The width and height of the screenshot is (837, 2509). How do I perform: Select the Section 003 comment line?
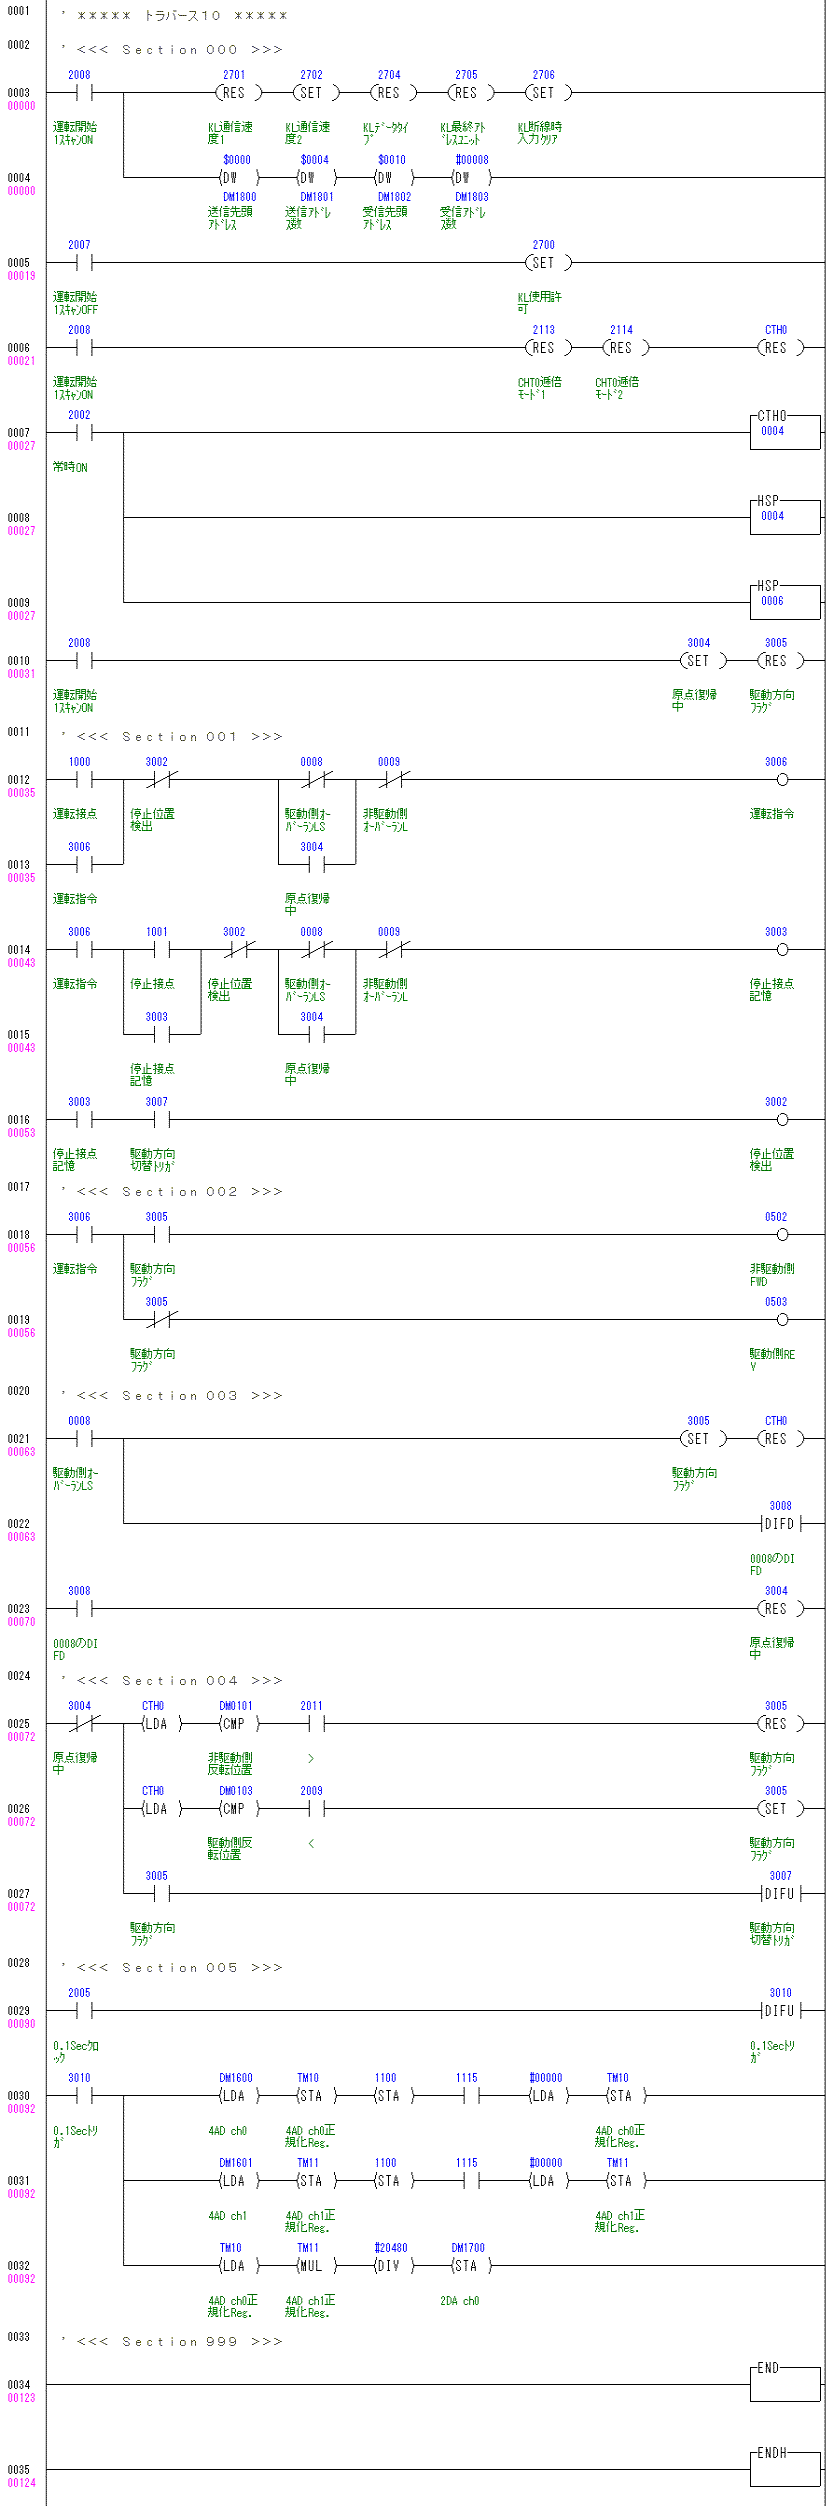click(x=172, y=1395)
